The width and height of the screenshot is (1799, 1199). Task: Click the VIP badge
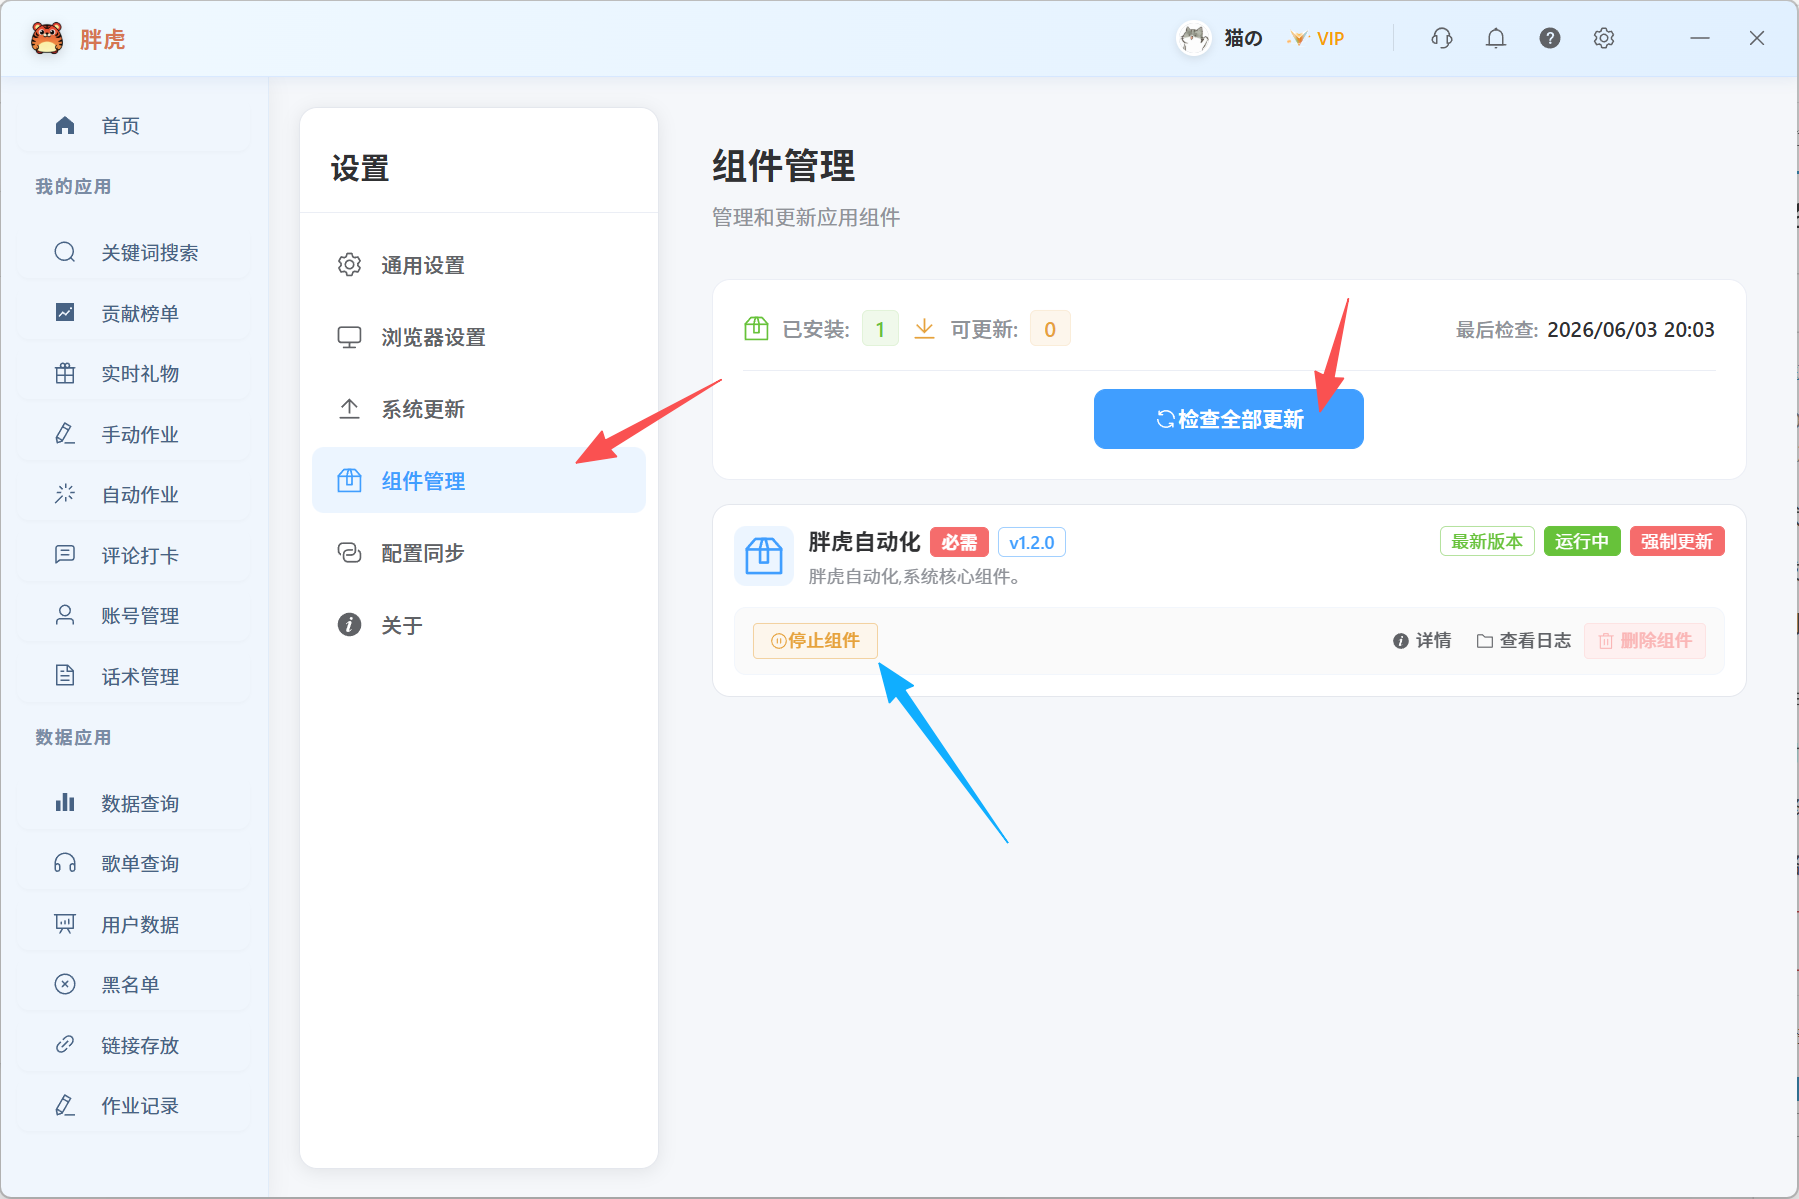[x=1316, y=38]
